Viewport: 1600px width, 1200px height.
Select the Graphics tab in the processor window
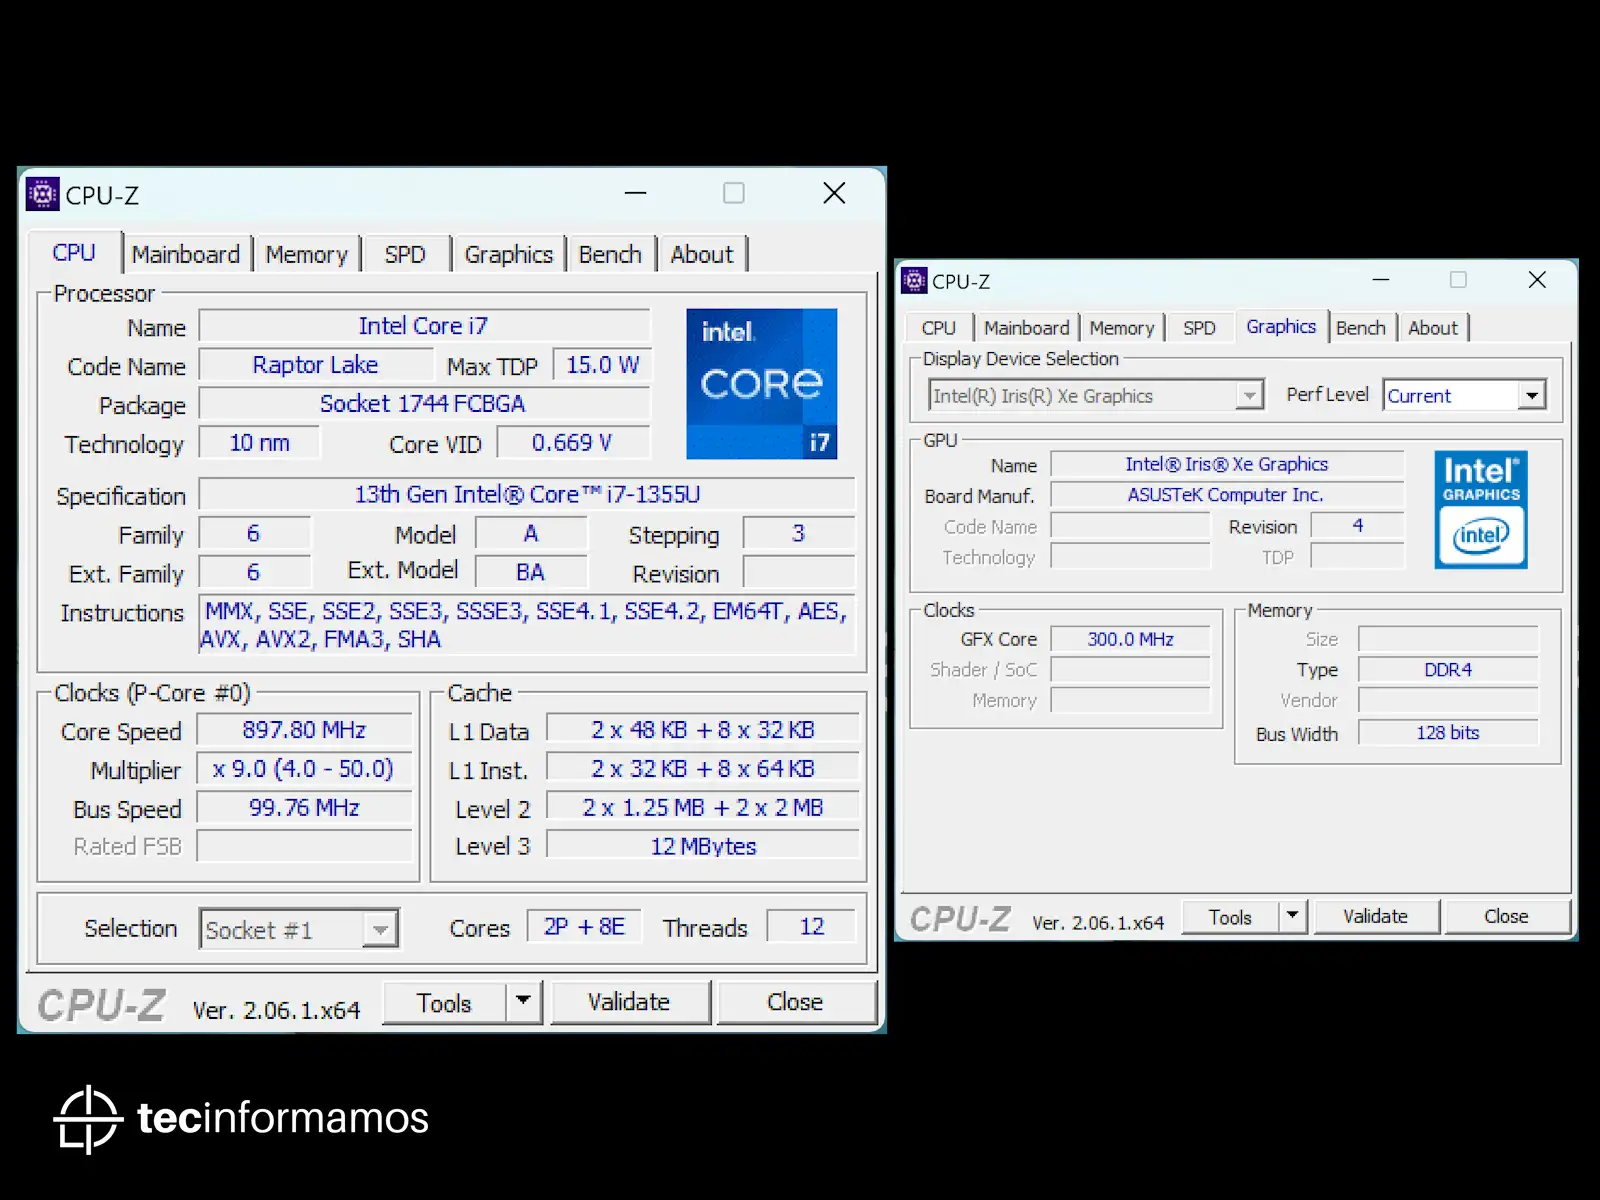pyautogui.click(x=508, y=255)
